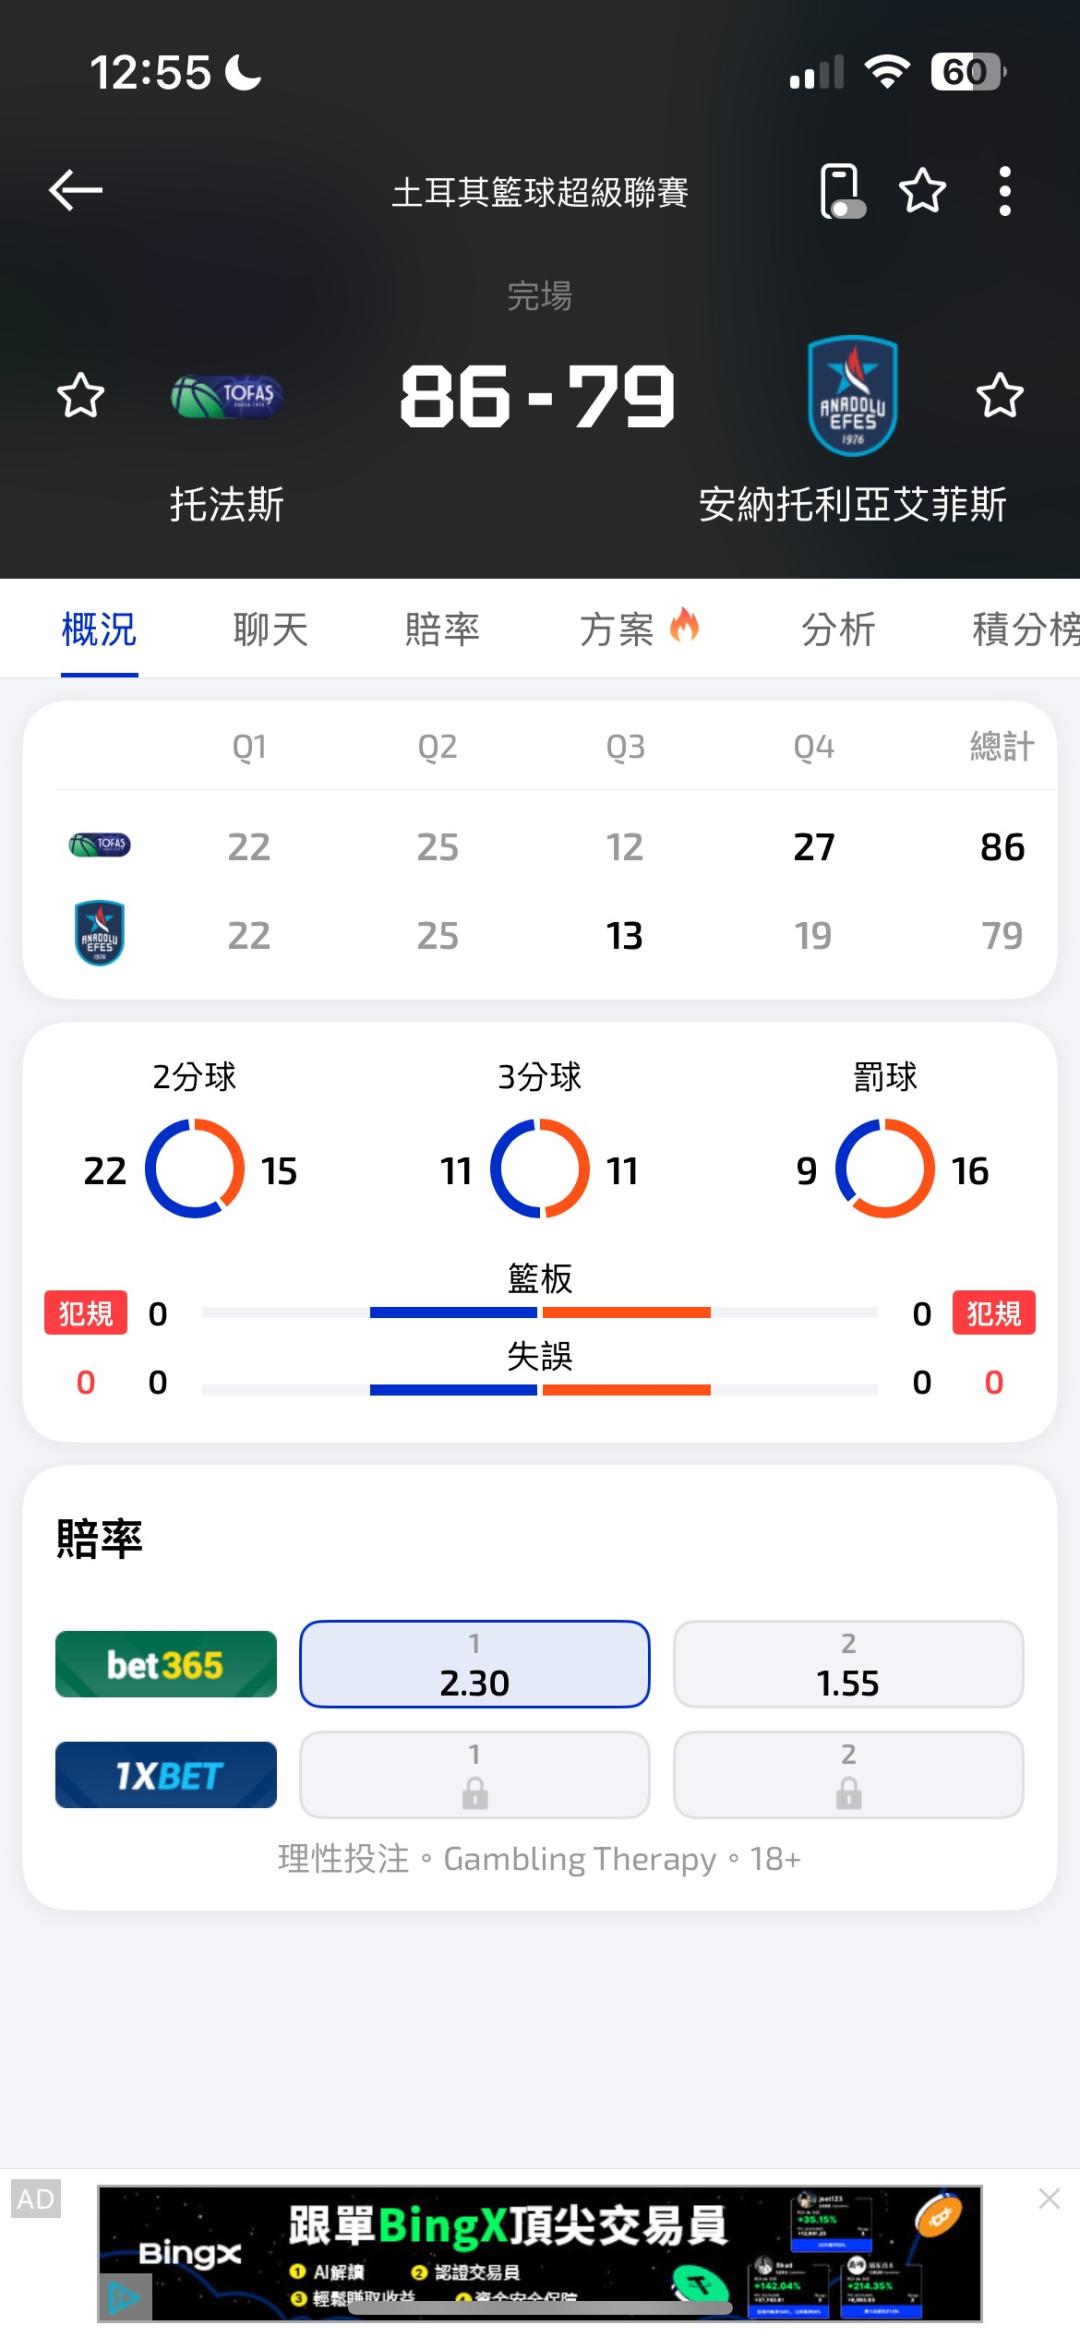Tap the Tofas logo in quarter scores

tap(99, 846)
